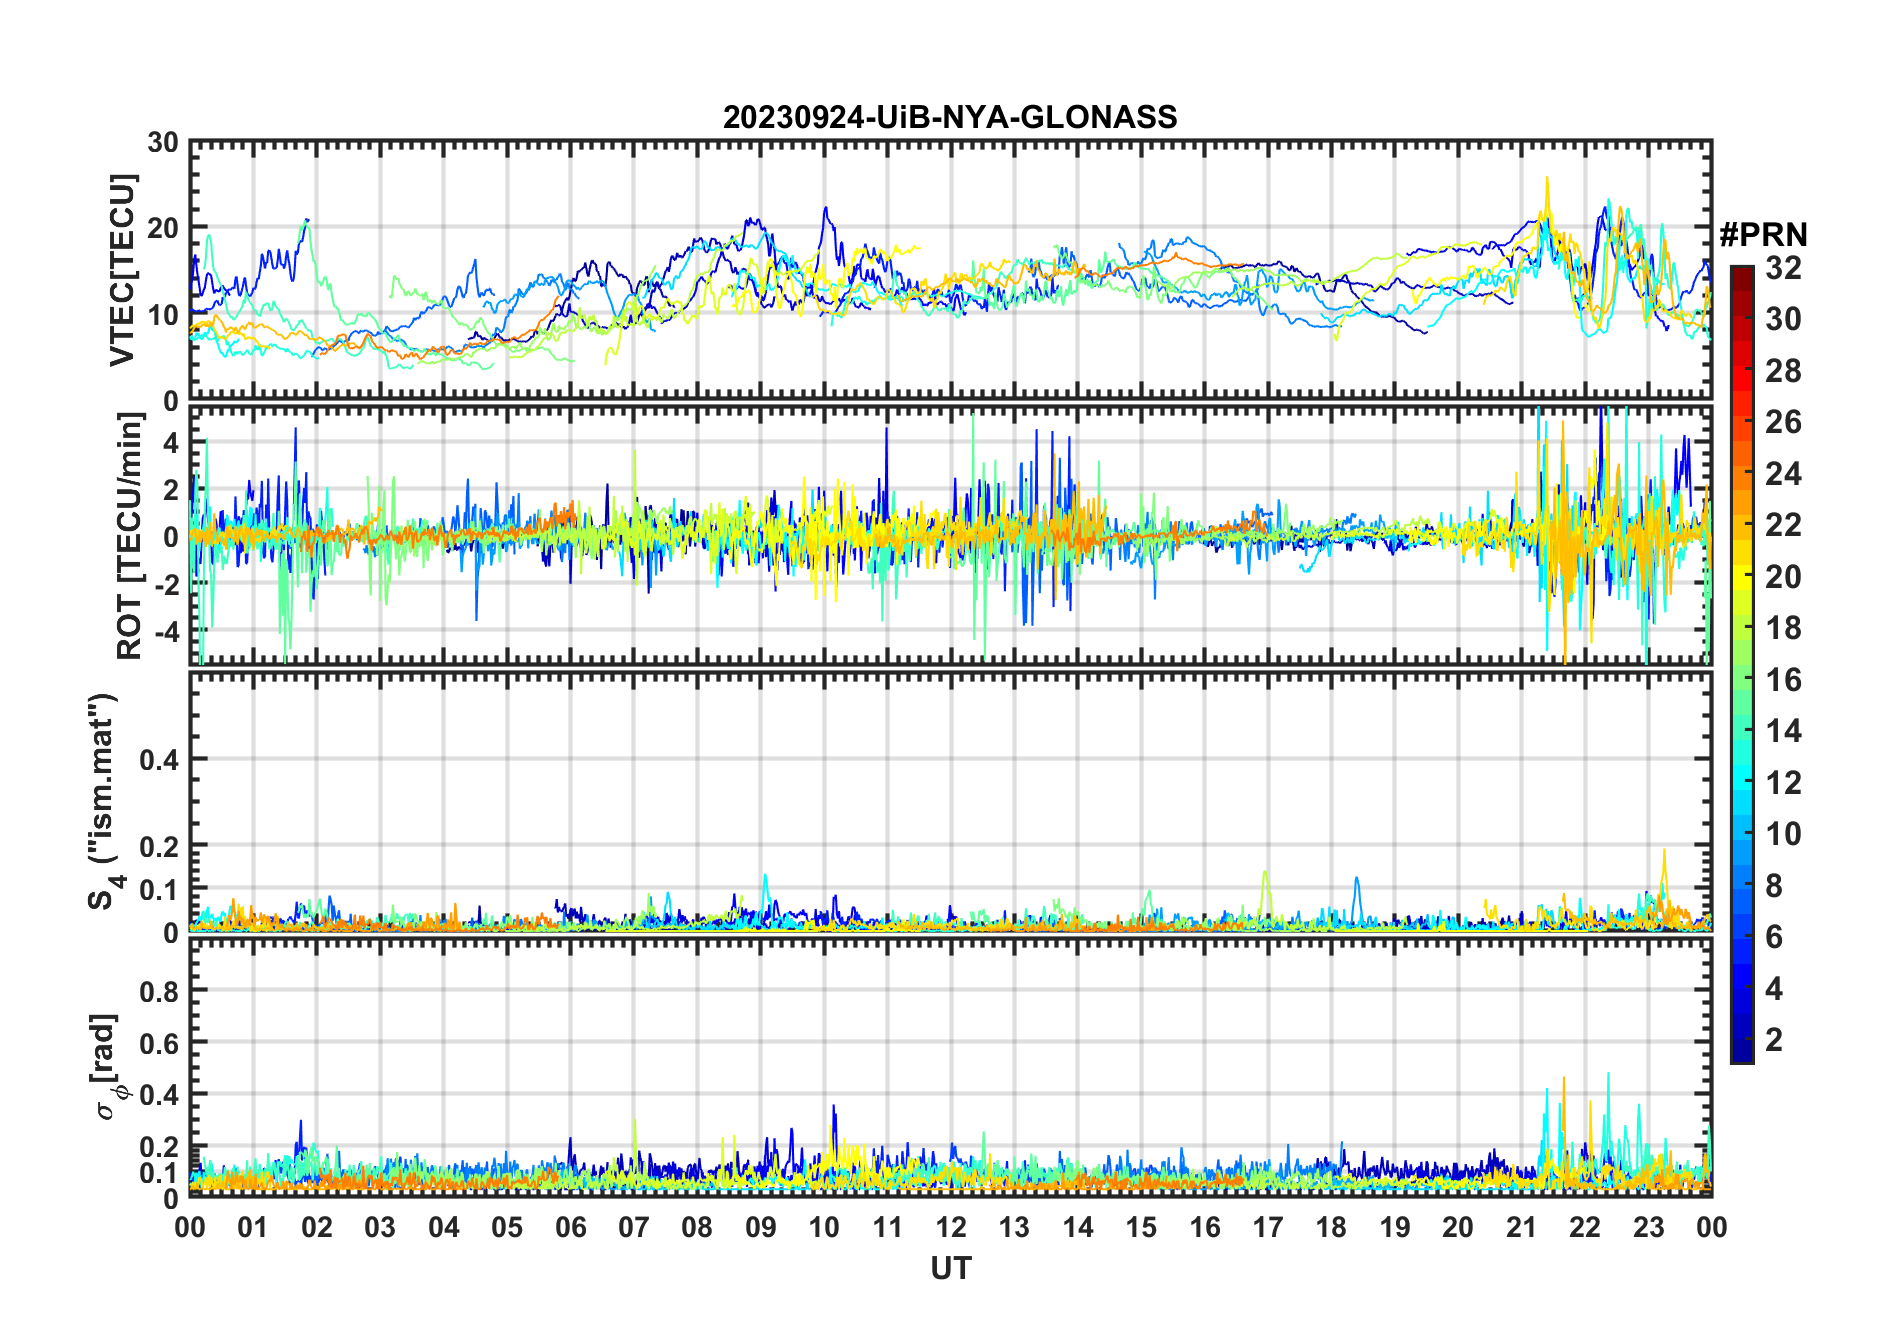Image resolution: width=1902 pixels, height=1330 pixels.
Task: Click PRN colorbar tick label 18
Action: coord(1783,628)
